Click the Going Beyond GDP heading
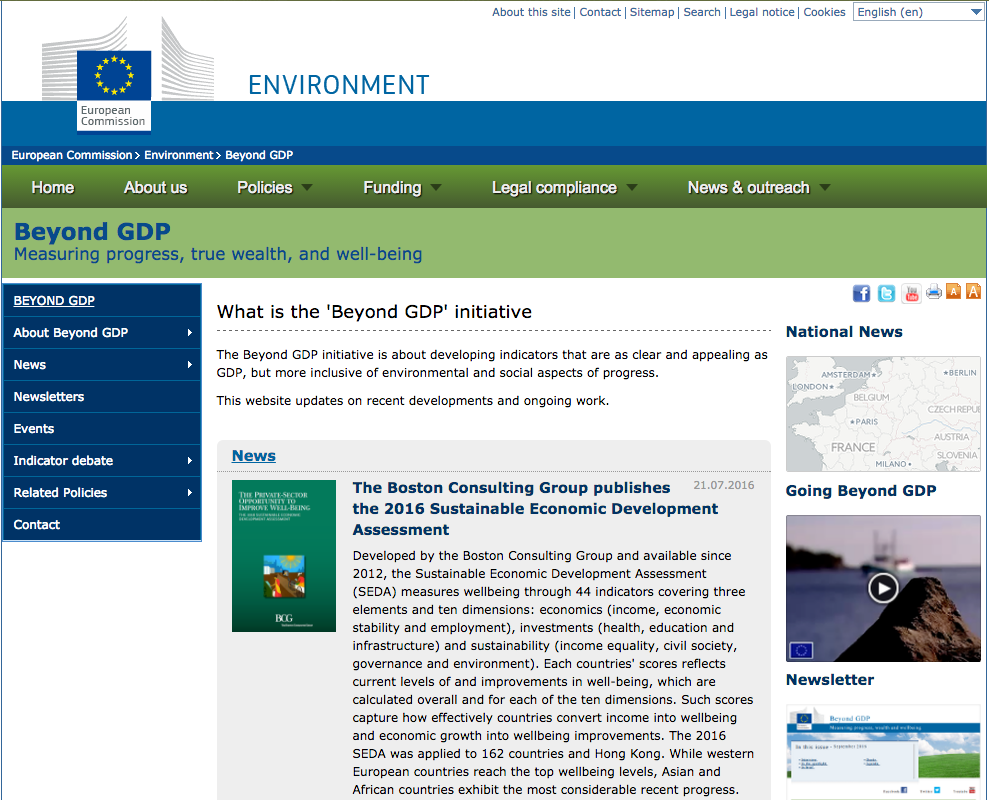 pyautogui.click(x=861, y=491)
